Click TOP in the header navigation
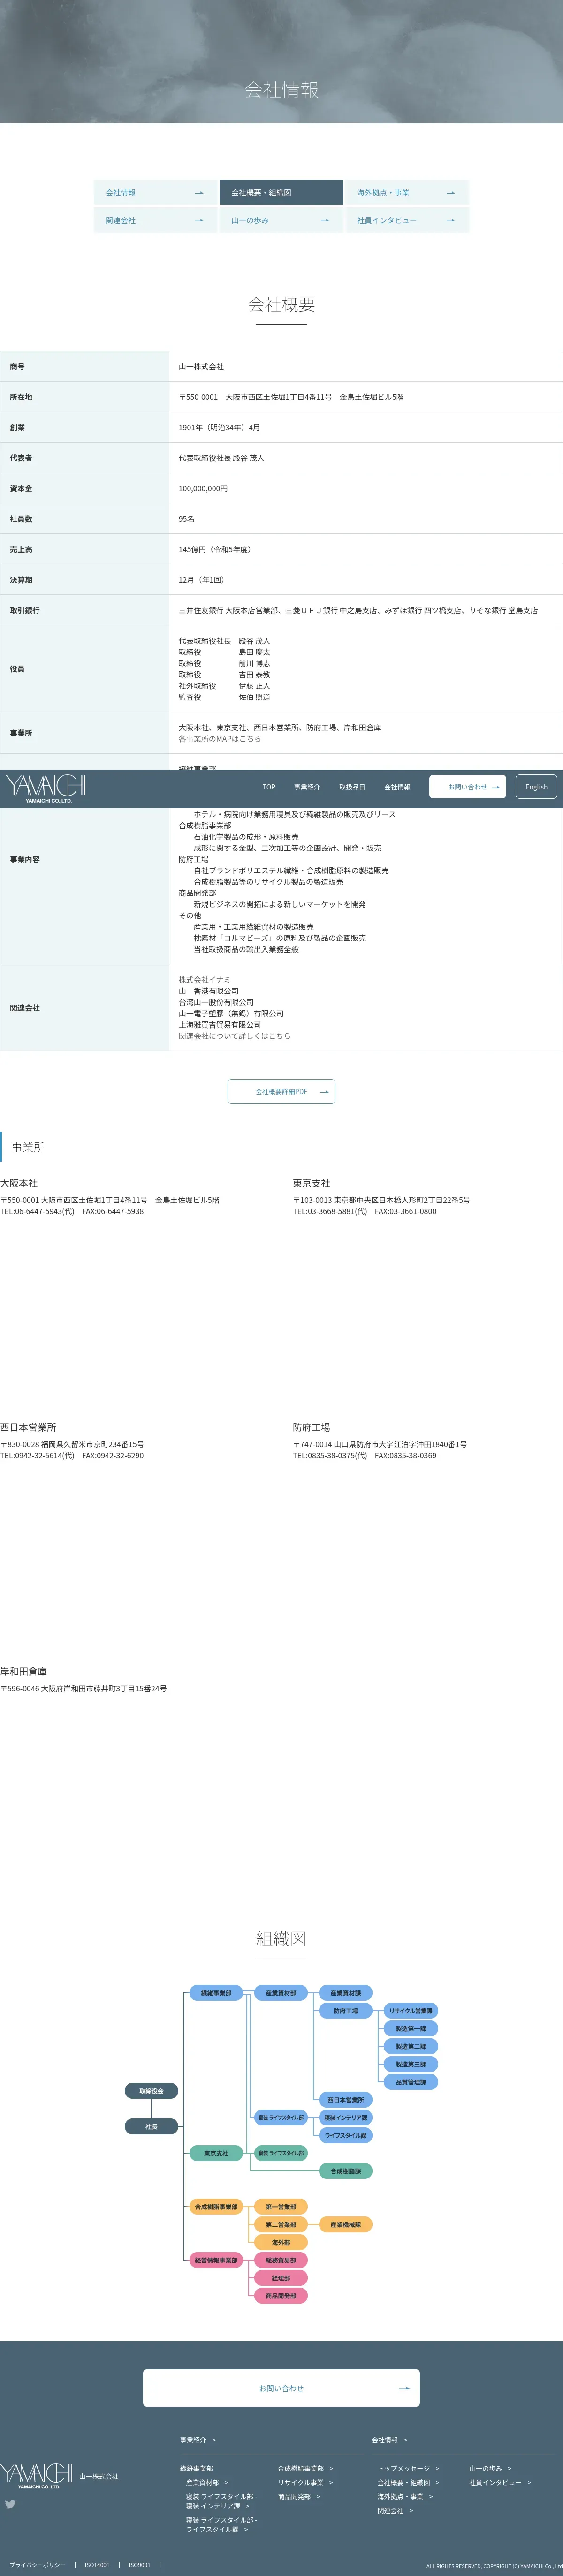Image resolution: width=563 pixels, height=2576 pixels. [x=269, y=787]
